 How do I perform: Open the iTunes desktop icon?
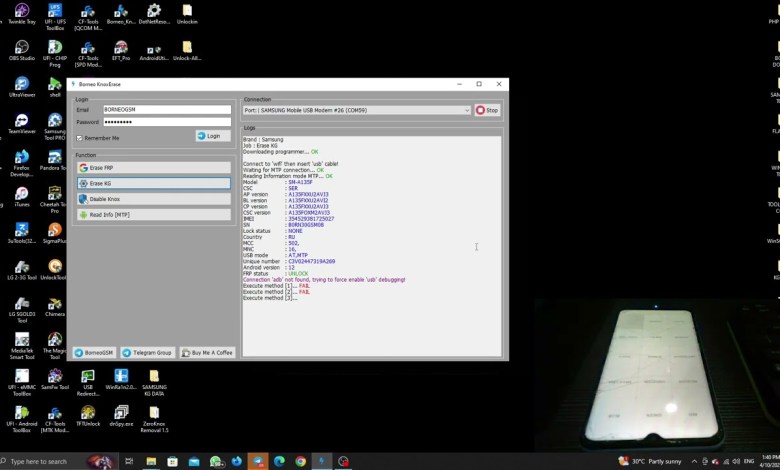tap(22, 194)
